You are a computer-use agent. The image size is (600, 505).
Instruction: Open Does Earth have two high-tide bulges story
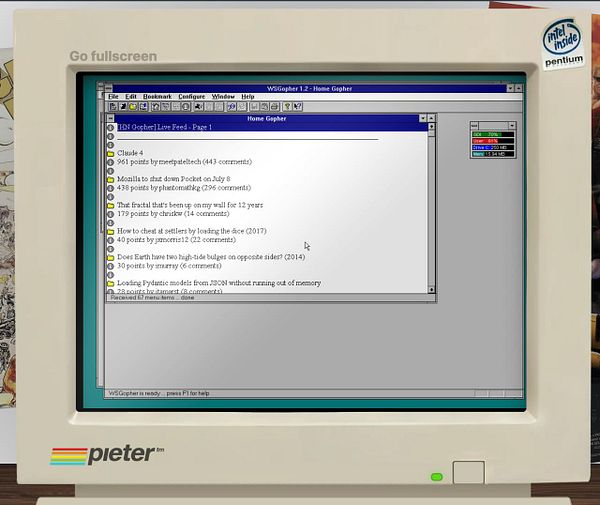click(211, 257)
